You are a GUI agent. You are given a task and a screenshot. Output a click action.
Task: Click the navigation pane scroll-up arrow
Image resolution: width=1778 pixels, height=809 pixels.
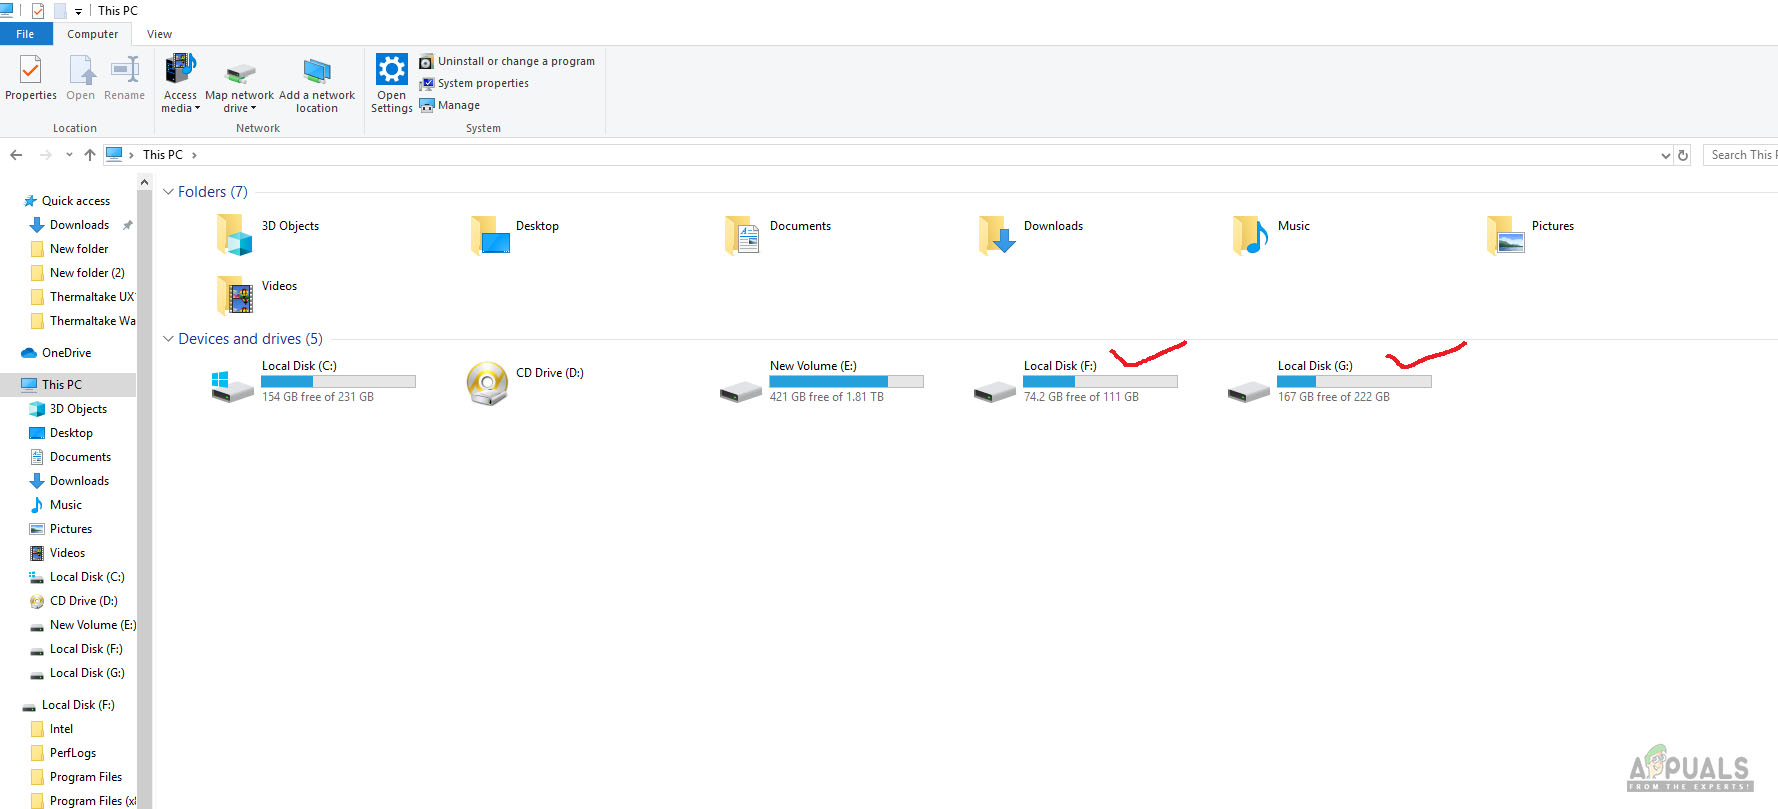click(145, 182)
